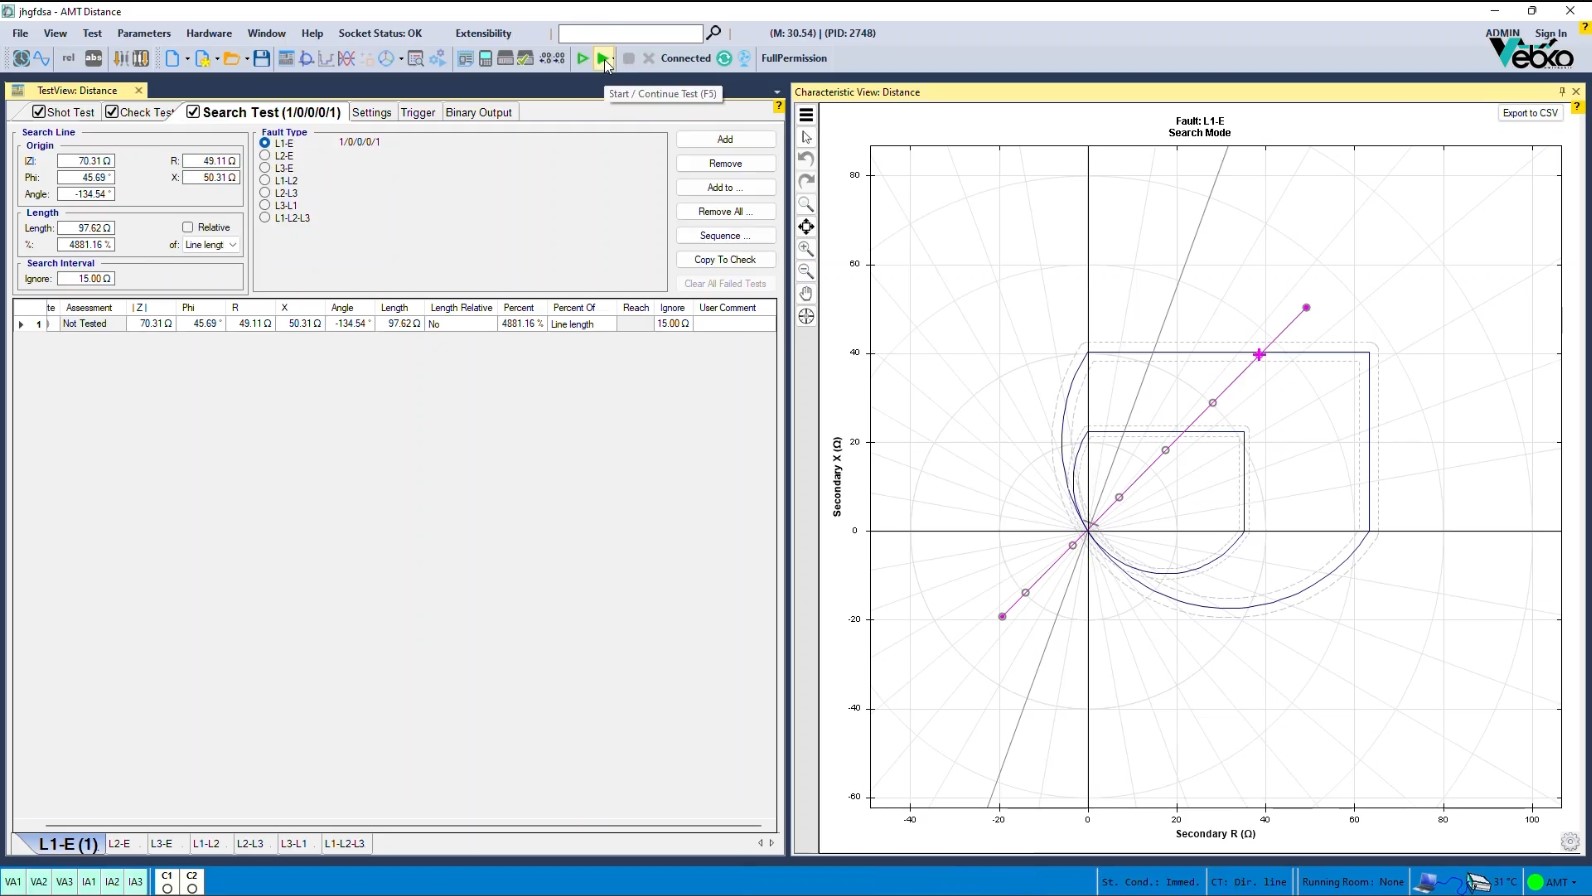Select the zoom out magnifier tool
1592x896 pixels.
tap(806, 271)
